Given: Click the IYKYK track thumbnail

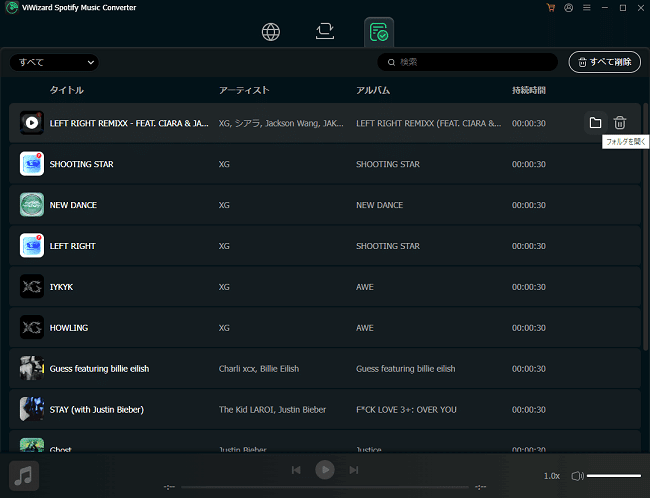Looking at the screenshot, I should [32, 287].
